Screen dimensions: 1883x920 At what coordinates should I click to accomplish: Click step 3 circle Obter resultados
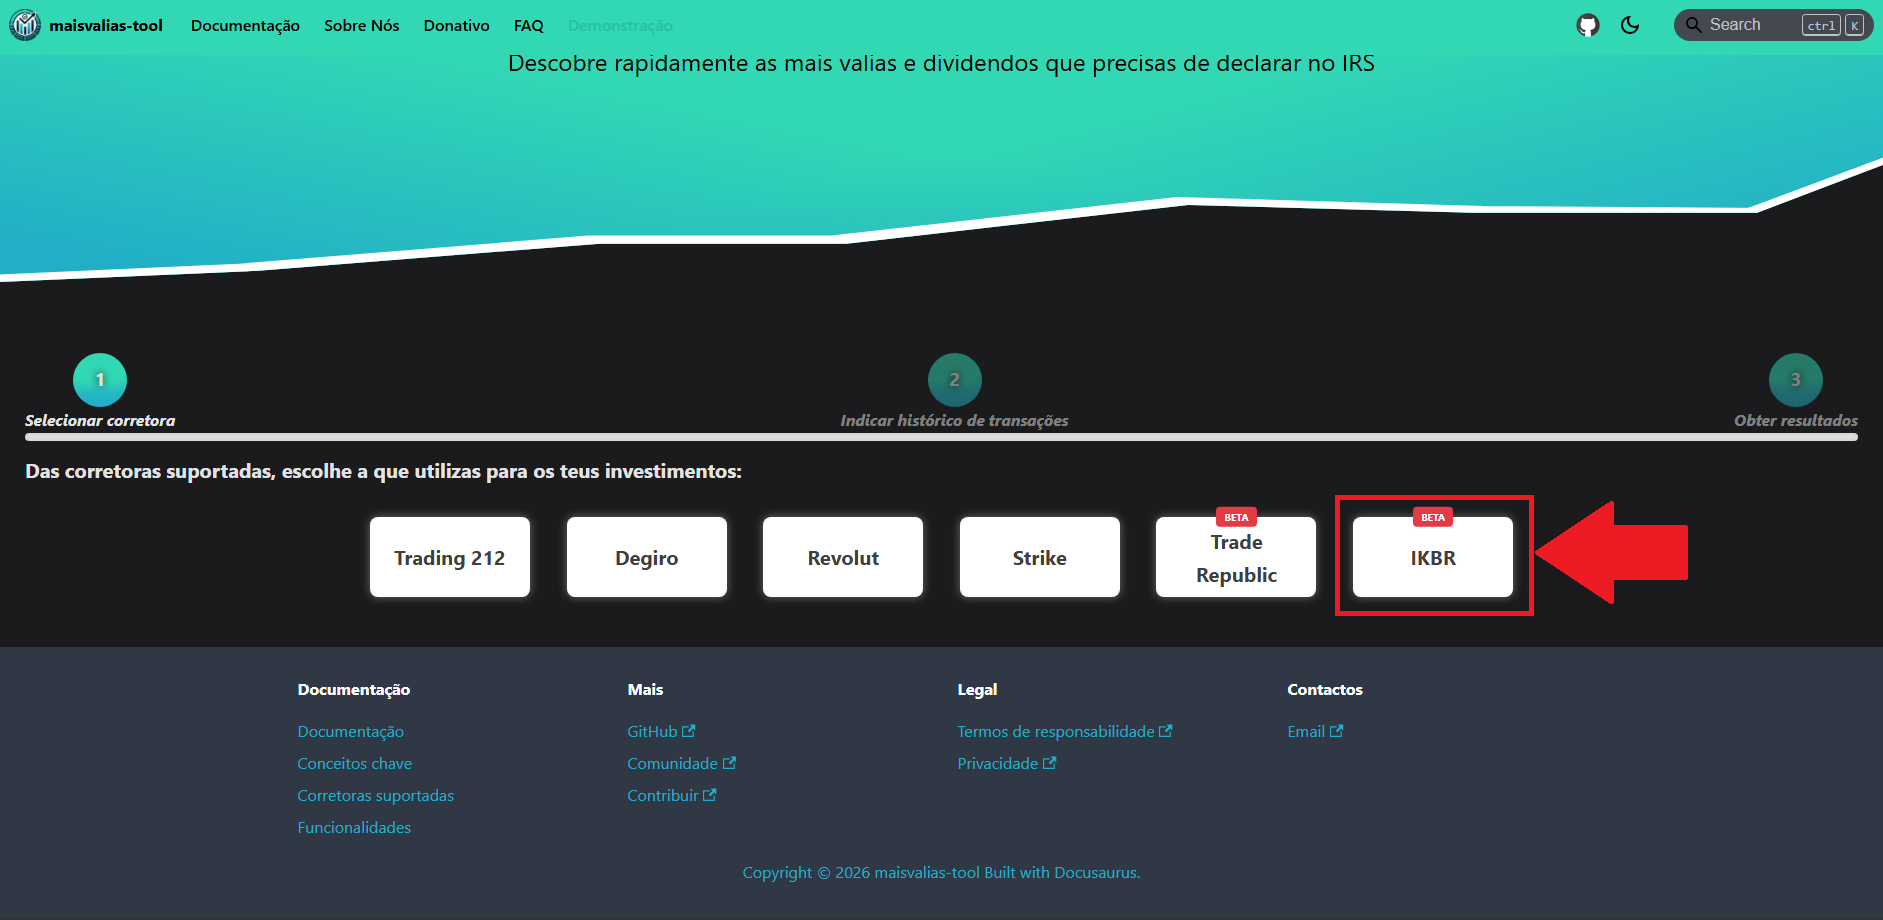pyautogui.click(x=1796, y=380)
